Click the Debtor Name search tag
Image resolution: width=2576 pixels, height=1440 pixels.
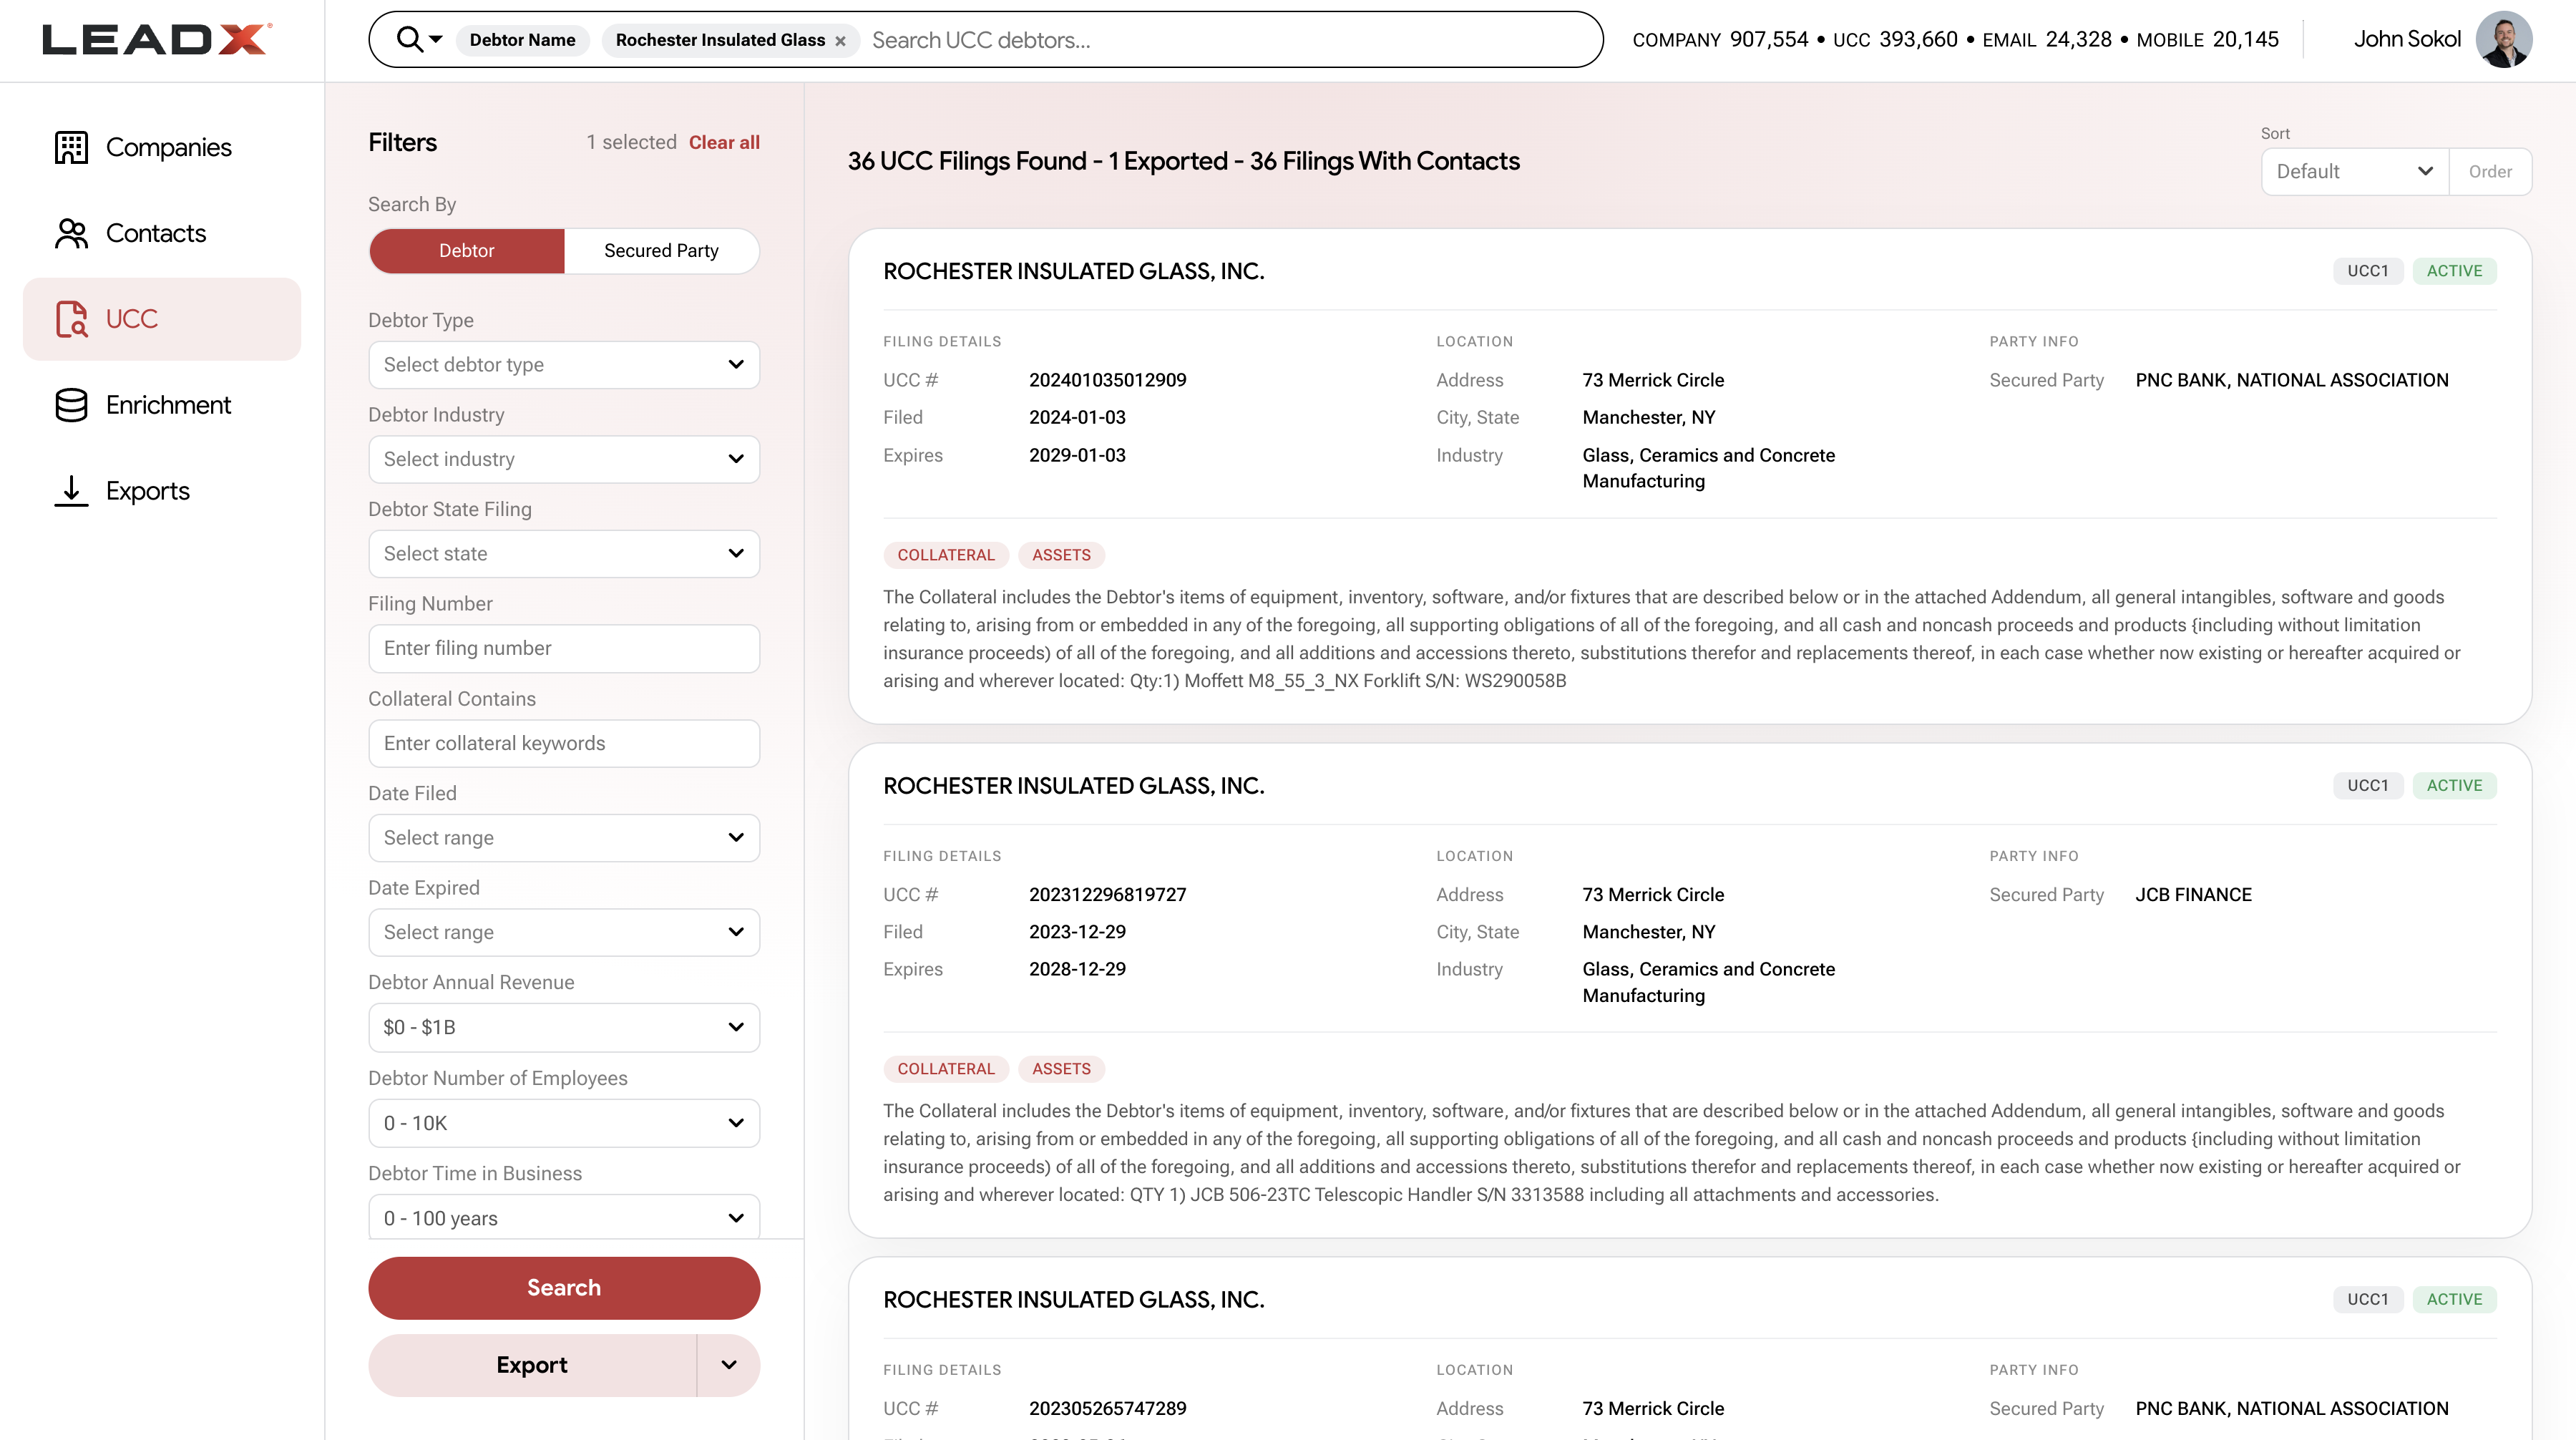(522, 40)
